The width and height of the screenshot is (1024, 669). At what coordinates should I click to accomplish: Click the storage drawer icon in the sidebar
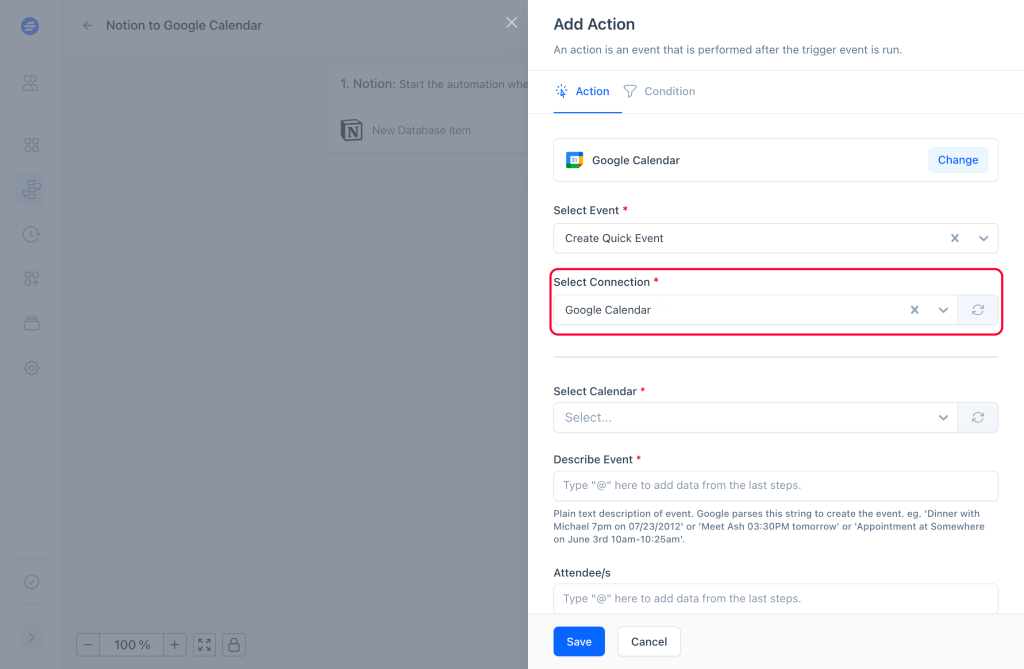pos(31,323)
